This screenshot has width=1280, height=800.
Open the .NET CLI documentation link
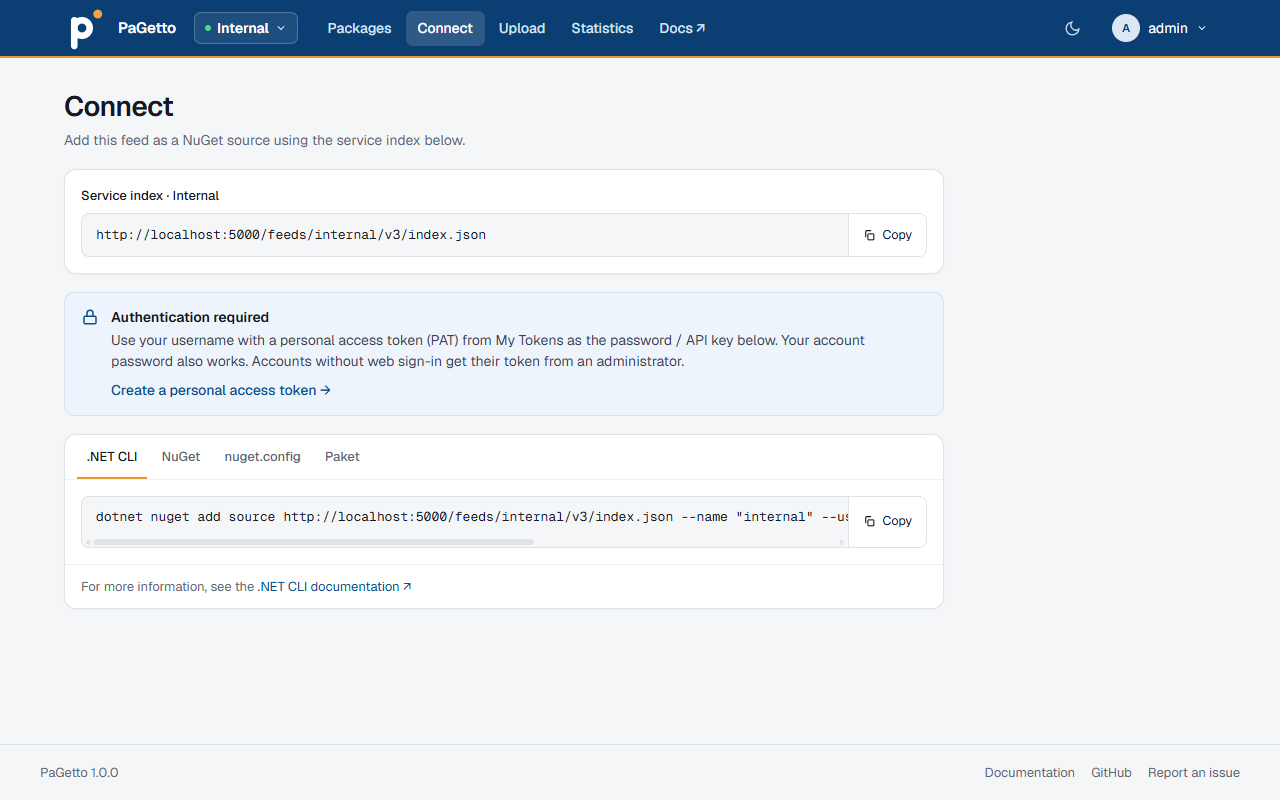pos(334,587)
